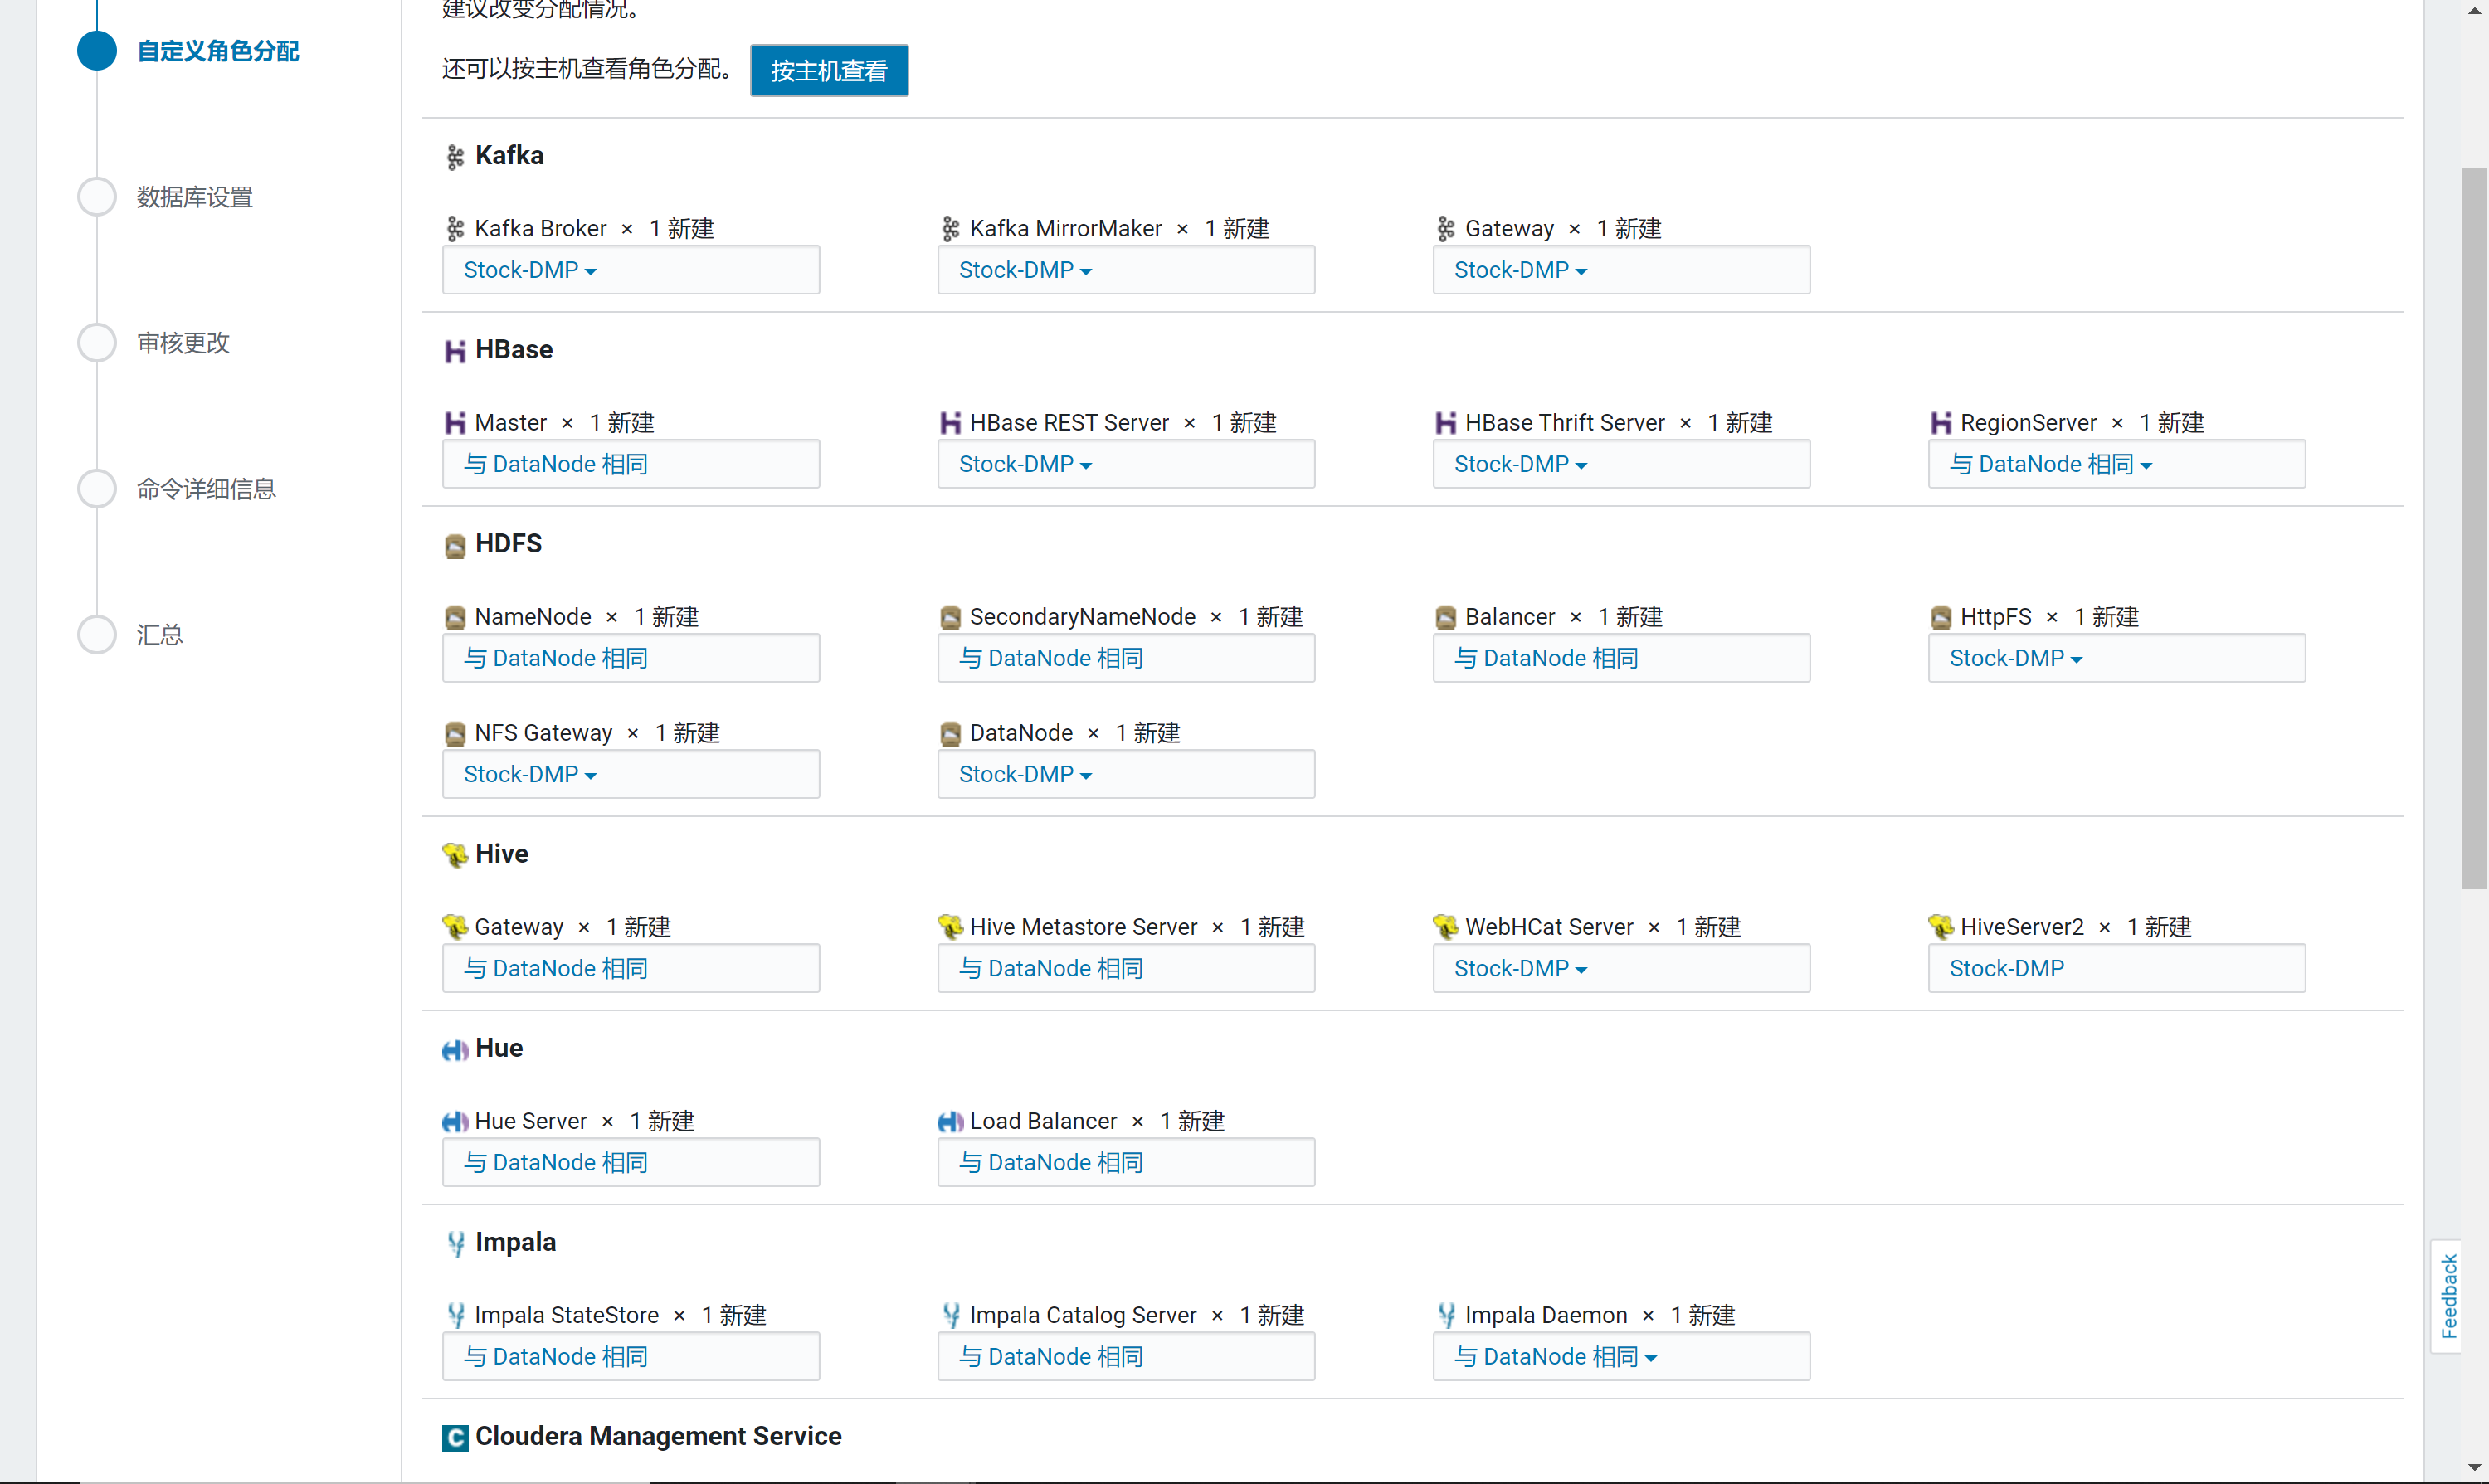Open Kafka Gateway host dropdown

pos(1621,270)
